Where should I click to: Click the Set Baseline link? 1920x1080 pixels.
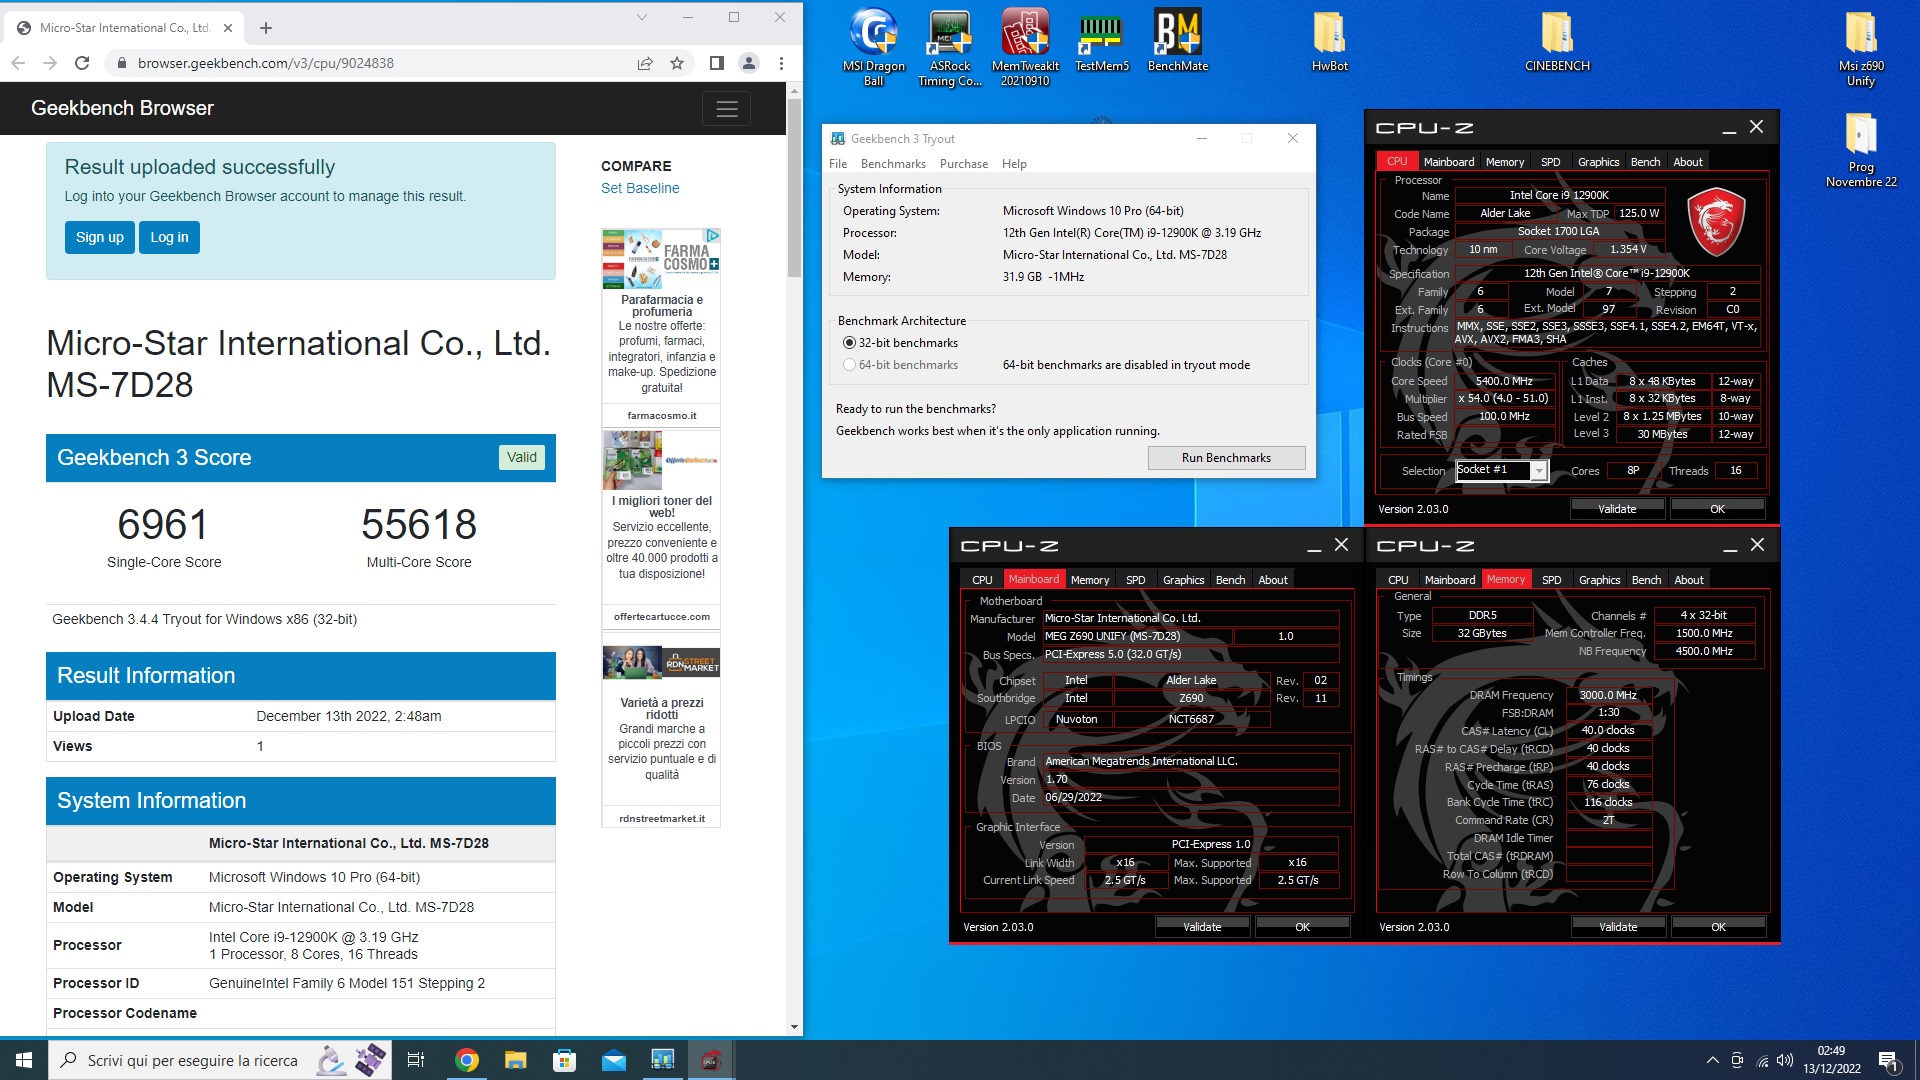tap(640, 188)
